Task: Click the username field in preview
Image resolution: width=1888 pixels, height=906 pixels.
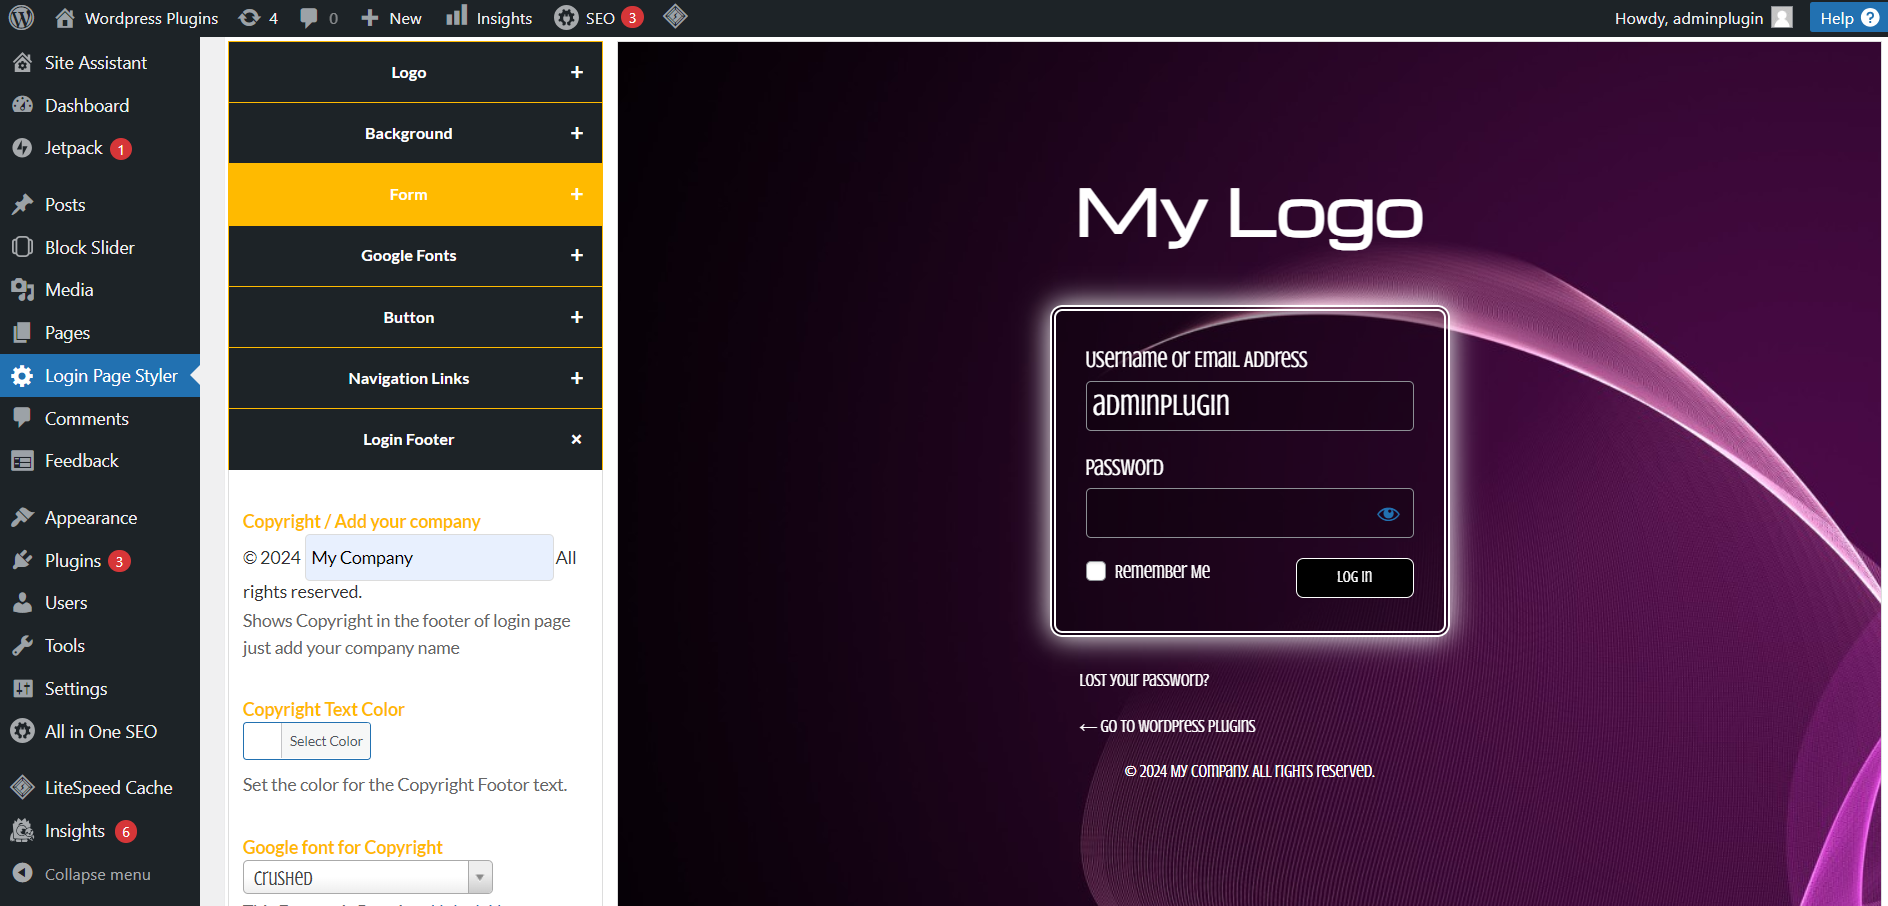Action: 1249,406
